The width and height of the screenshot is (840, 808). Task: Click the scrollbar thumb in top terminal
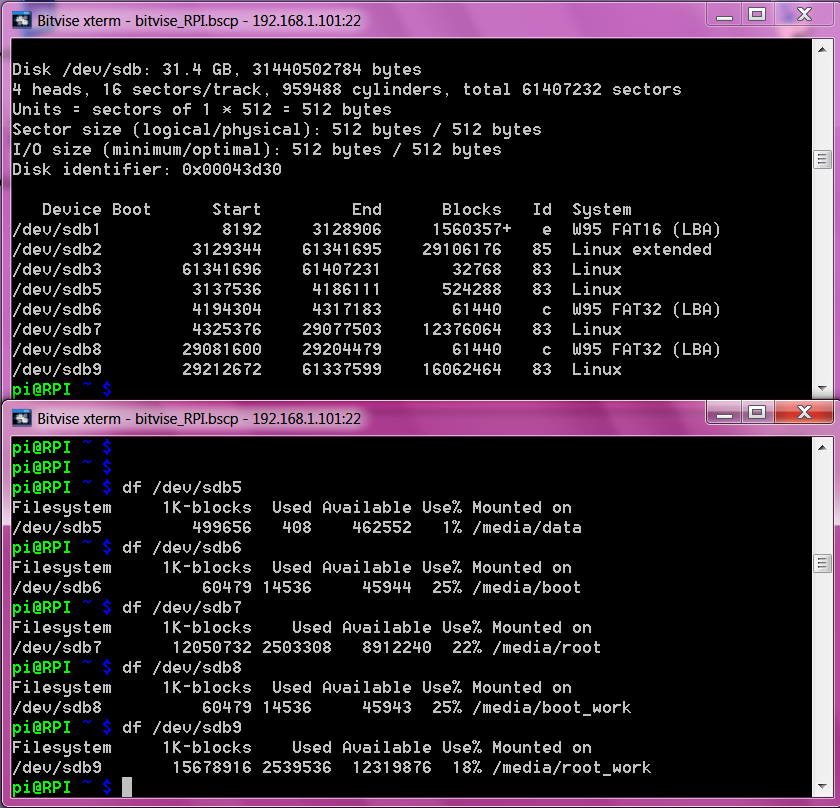822,160
